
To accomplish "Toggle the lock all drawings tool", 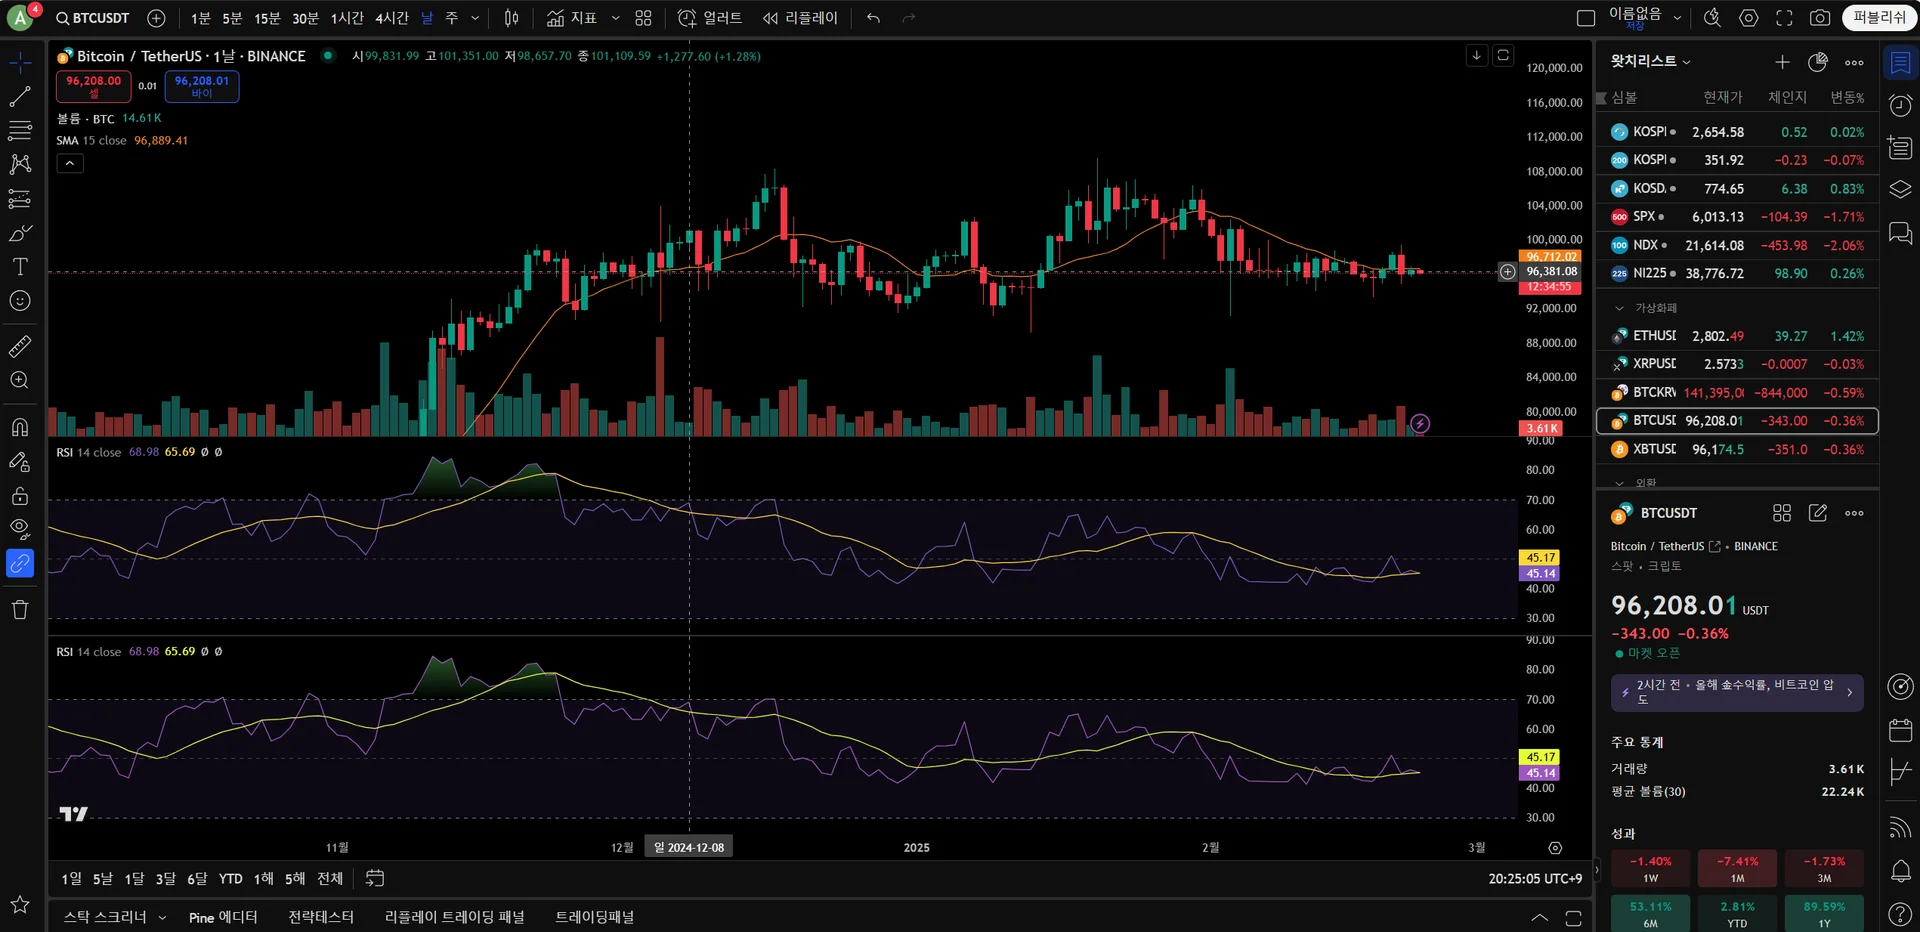I will [20, 496].
